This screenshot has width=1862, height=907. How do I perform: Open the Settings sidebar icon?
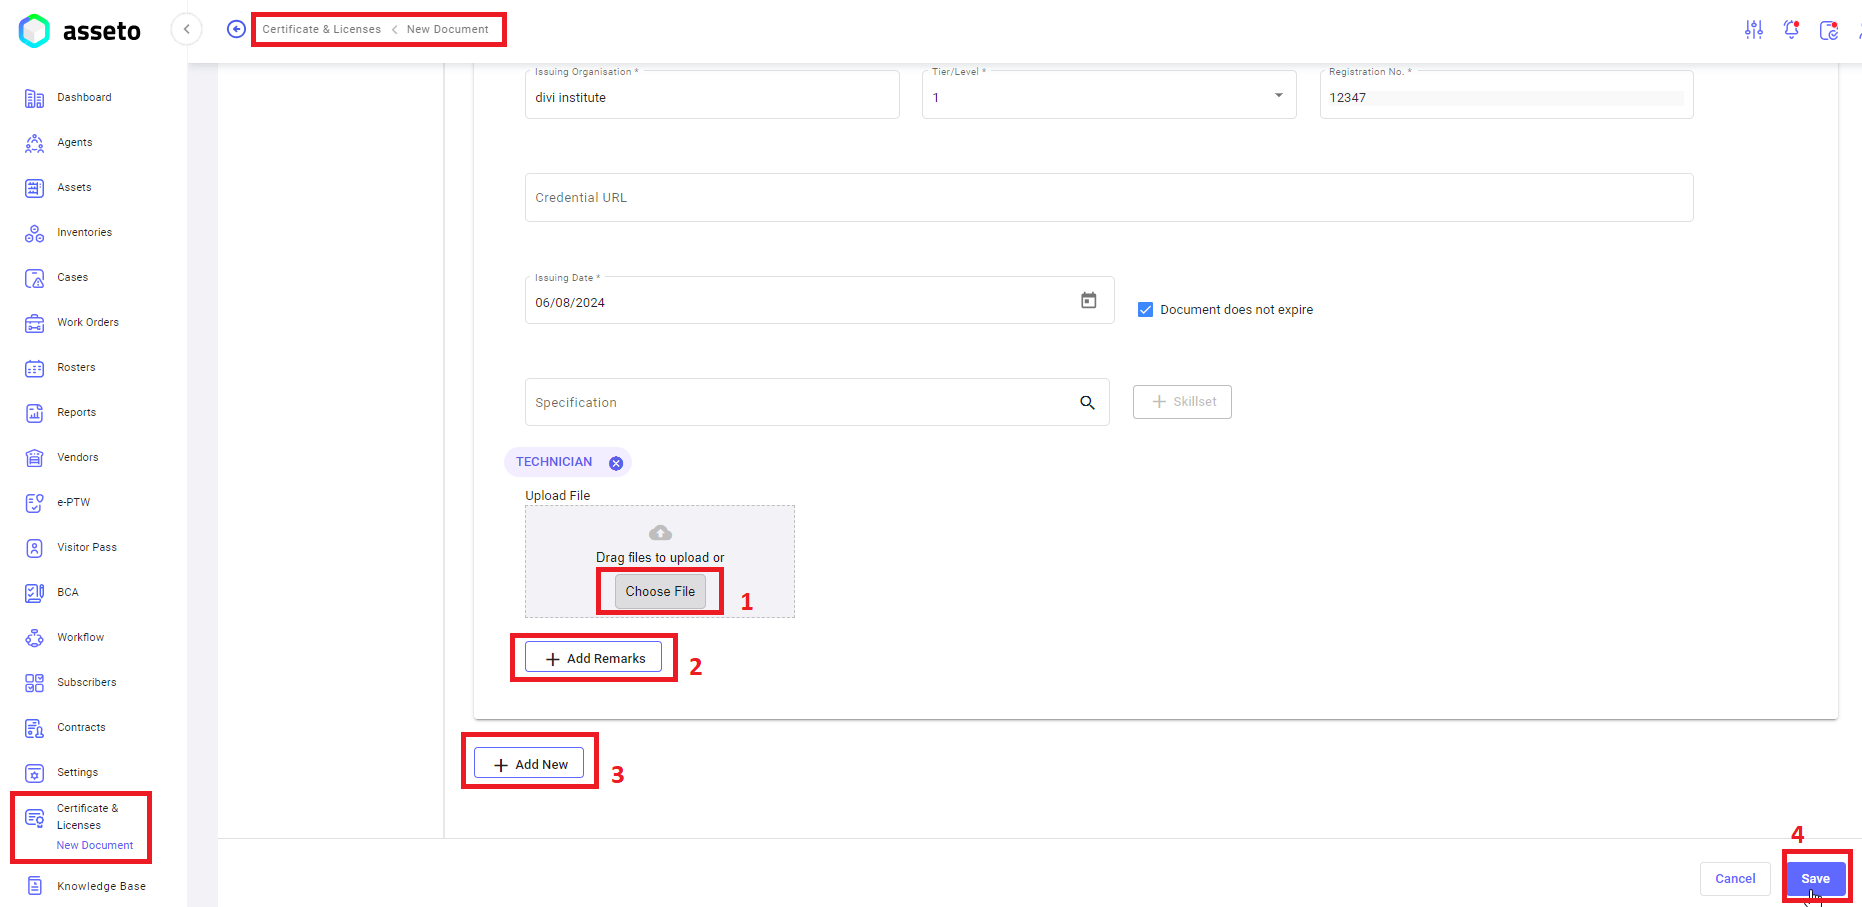pyautogui.click(x=34, y=773)
